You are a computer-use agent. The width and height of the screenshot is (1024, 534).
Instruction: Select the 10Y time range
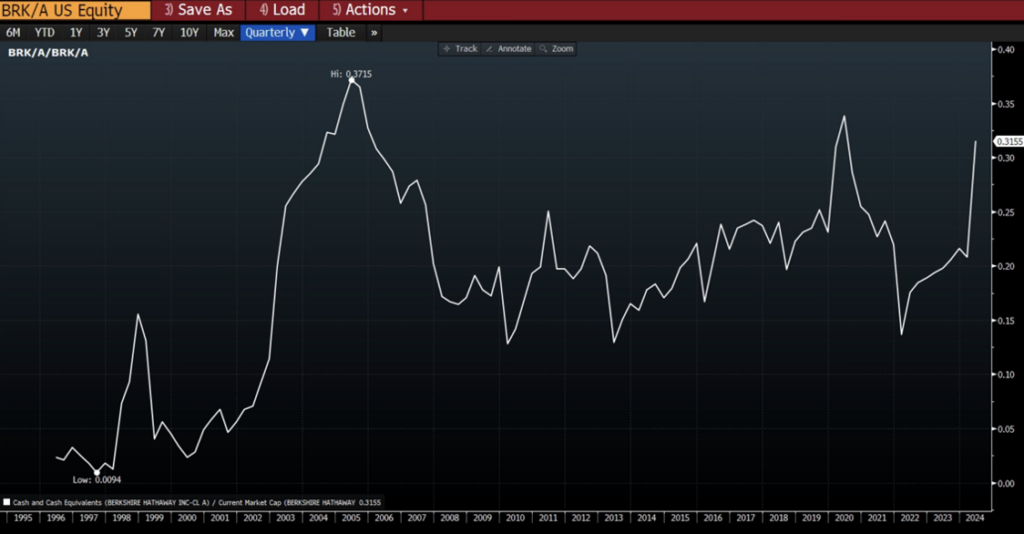tap(189, 32)
